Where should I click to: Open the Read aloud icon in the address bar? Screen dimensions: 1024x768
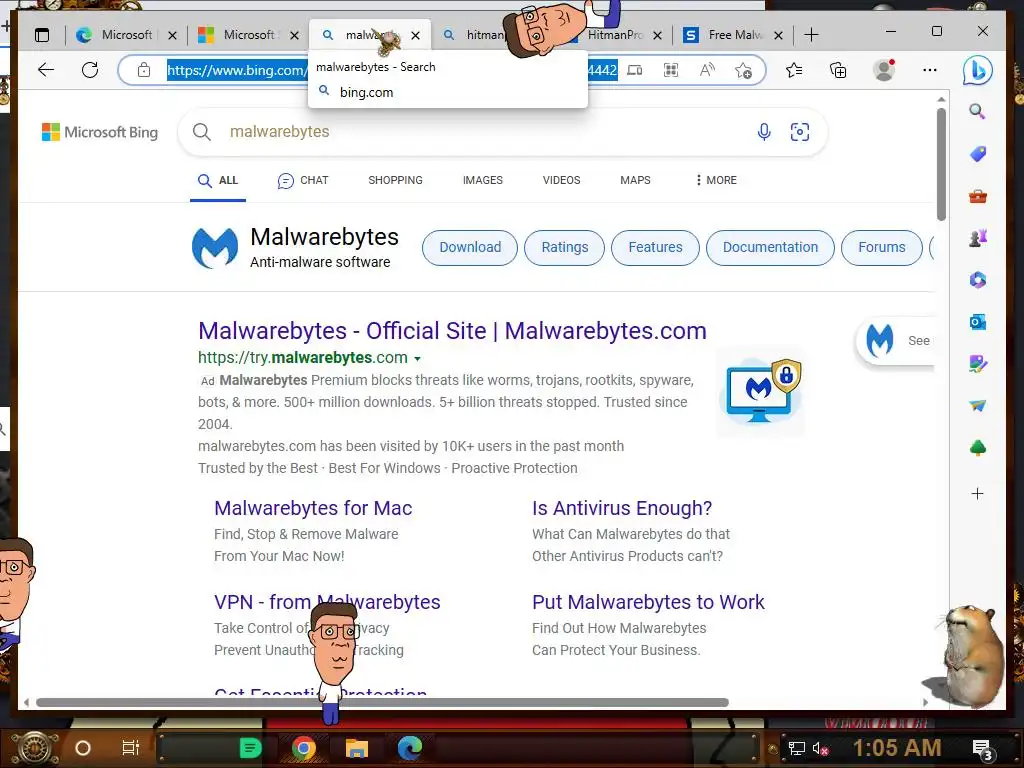tap(707, 70)
